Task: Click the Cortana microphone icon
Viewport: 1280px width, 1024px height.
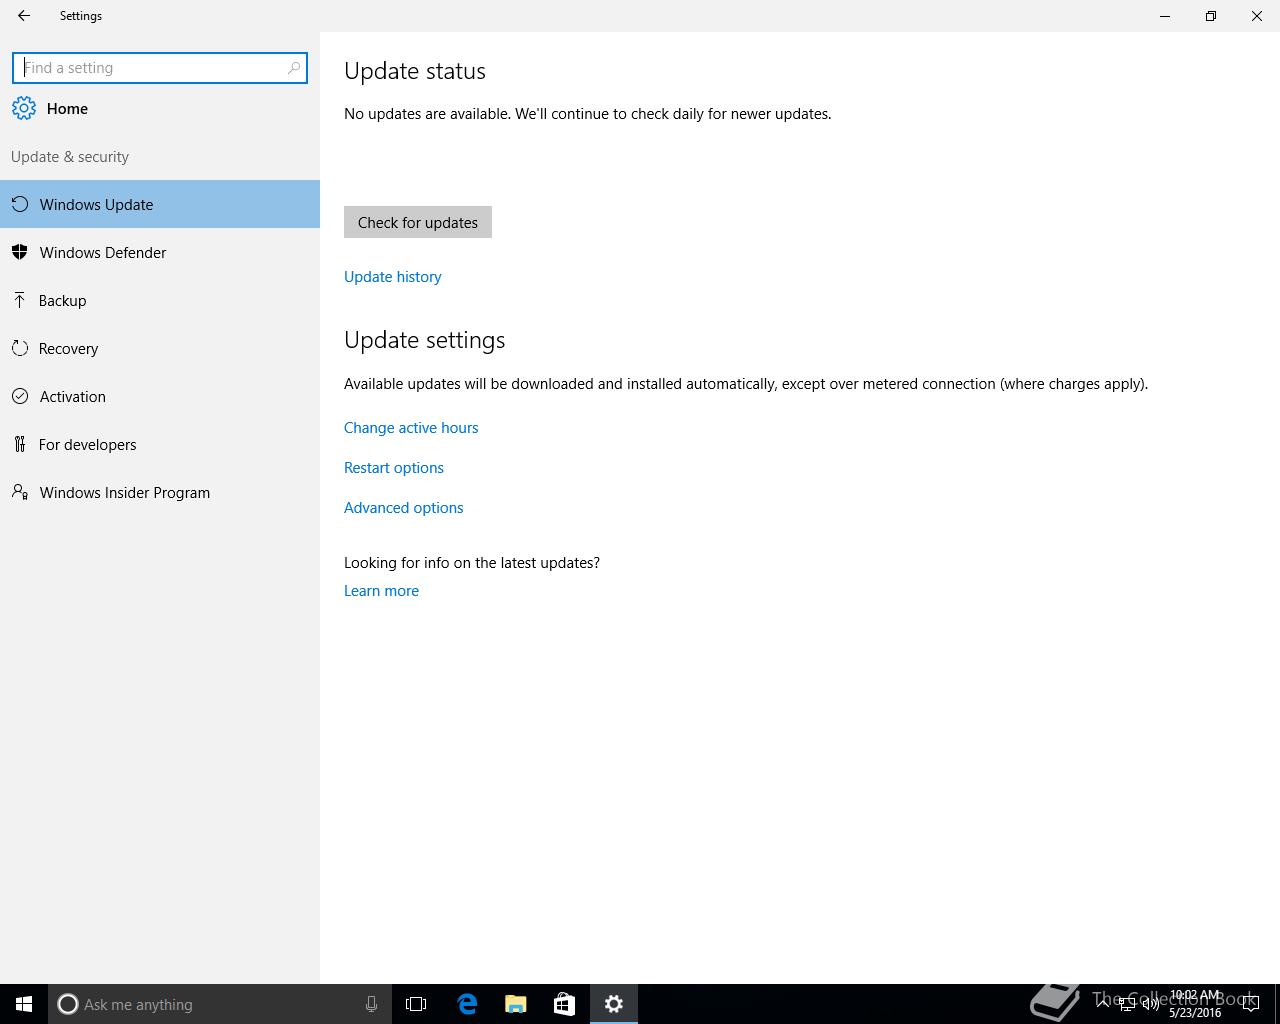Action: click(371, 1004)
